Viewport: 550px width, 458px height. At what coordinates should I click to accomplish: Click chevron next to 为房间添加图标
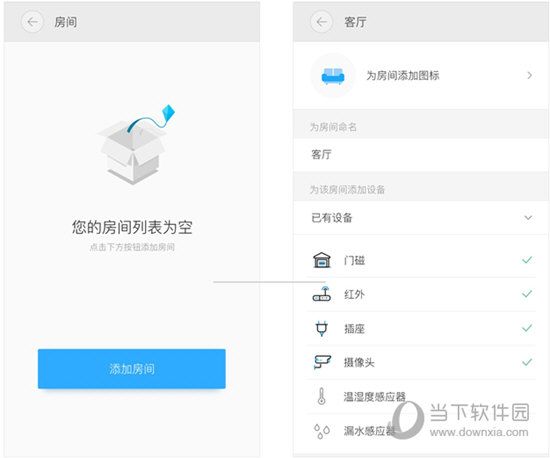[529, 75]
